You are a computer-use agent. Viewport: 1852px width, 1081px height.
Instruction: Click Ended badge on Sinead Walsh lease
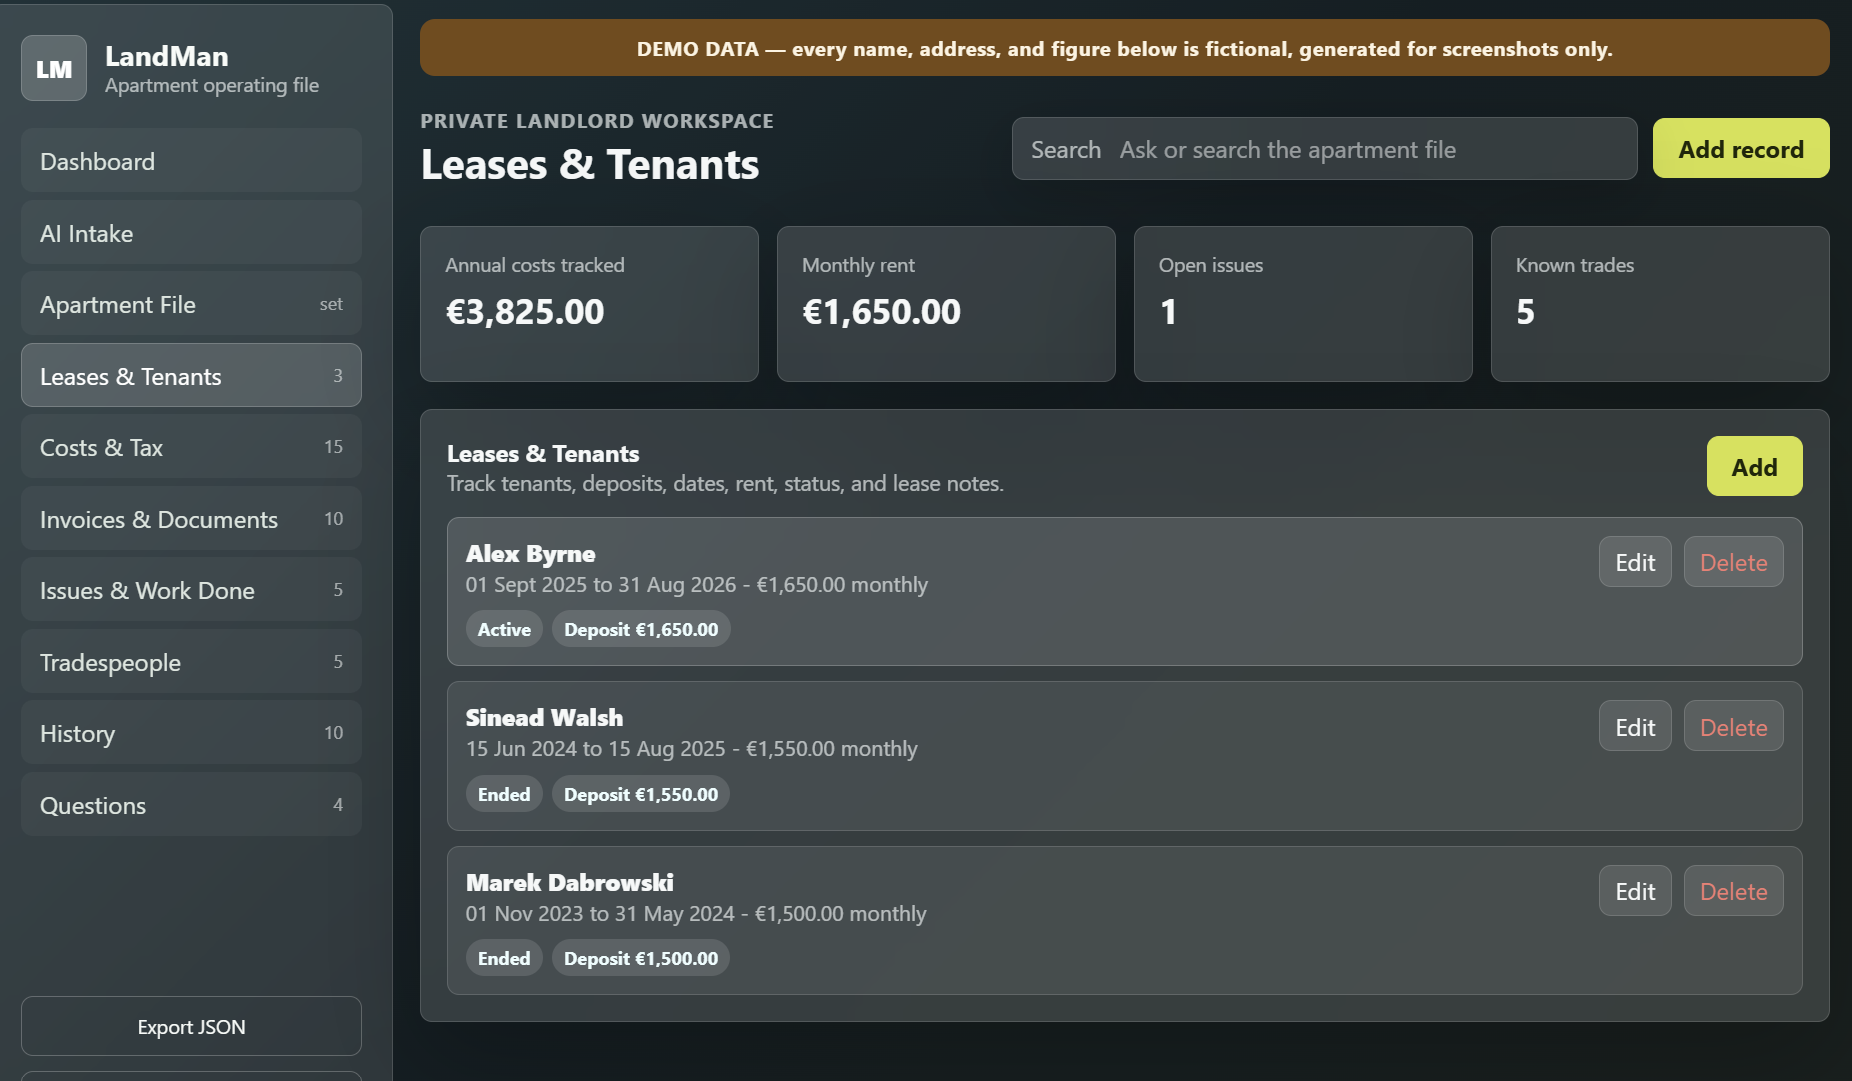coord(504,794)
